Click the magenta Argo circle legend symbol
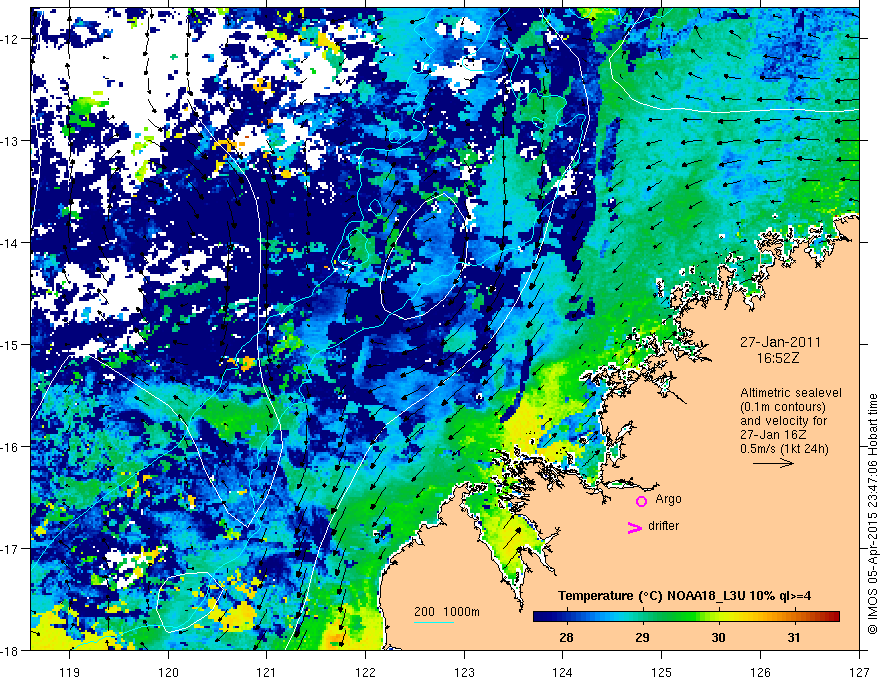Image resolution: width=880 pixels, height=680 pixels. (641, 501)
